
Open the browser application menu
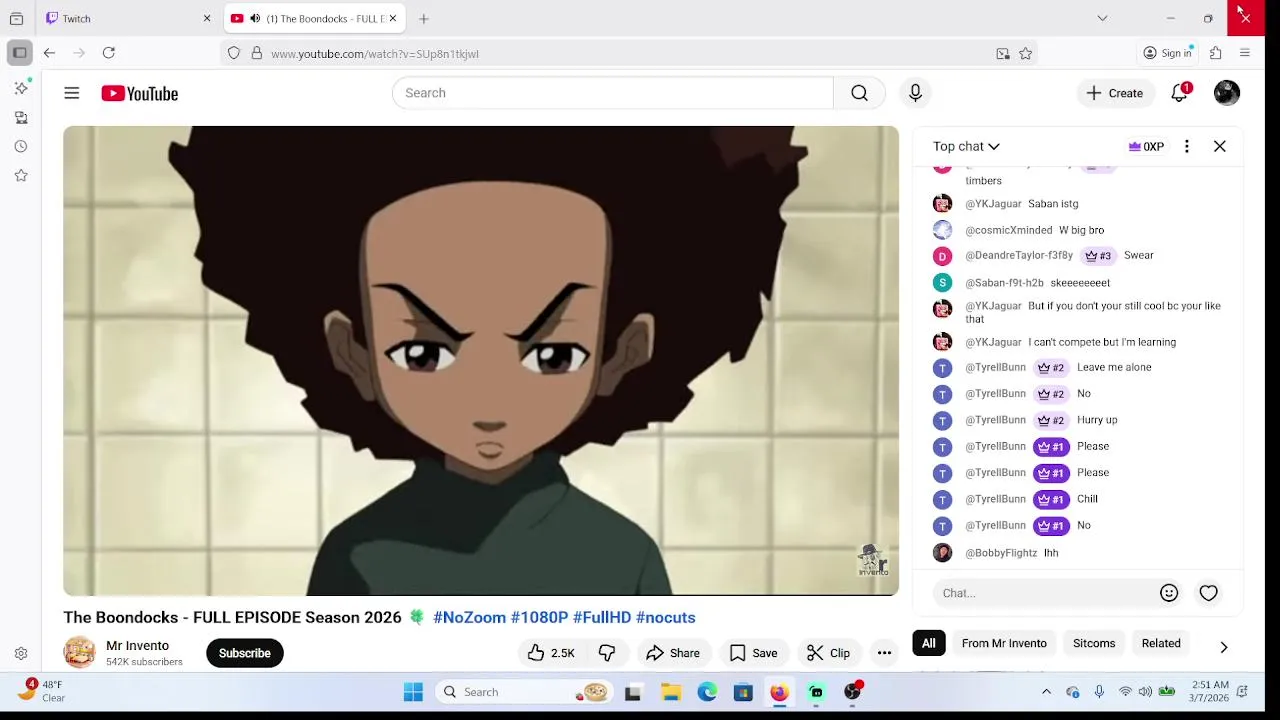pos(1245,53)
